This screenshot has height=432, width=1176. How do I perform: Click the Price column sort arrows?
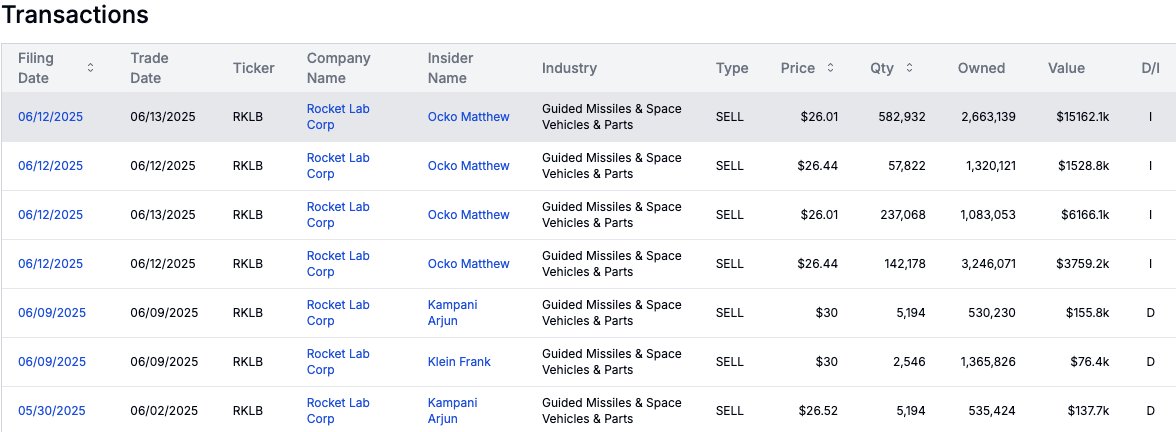(830, 68)
